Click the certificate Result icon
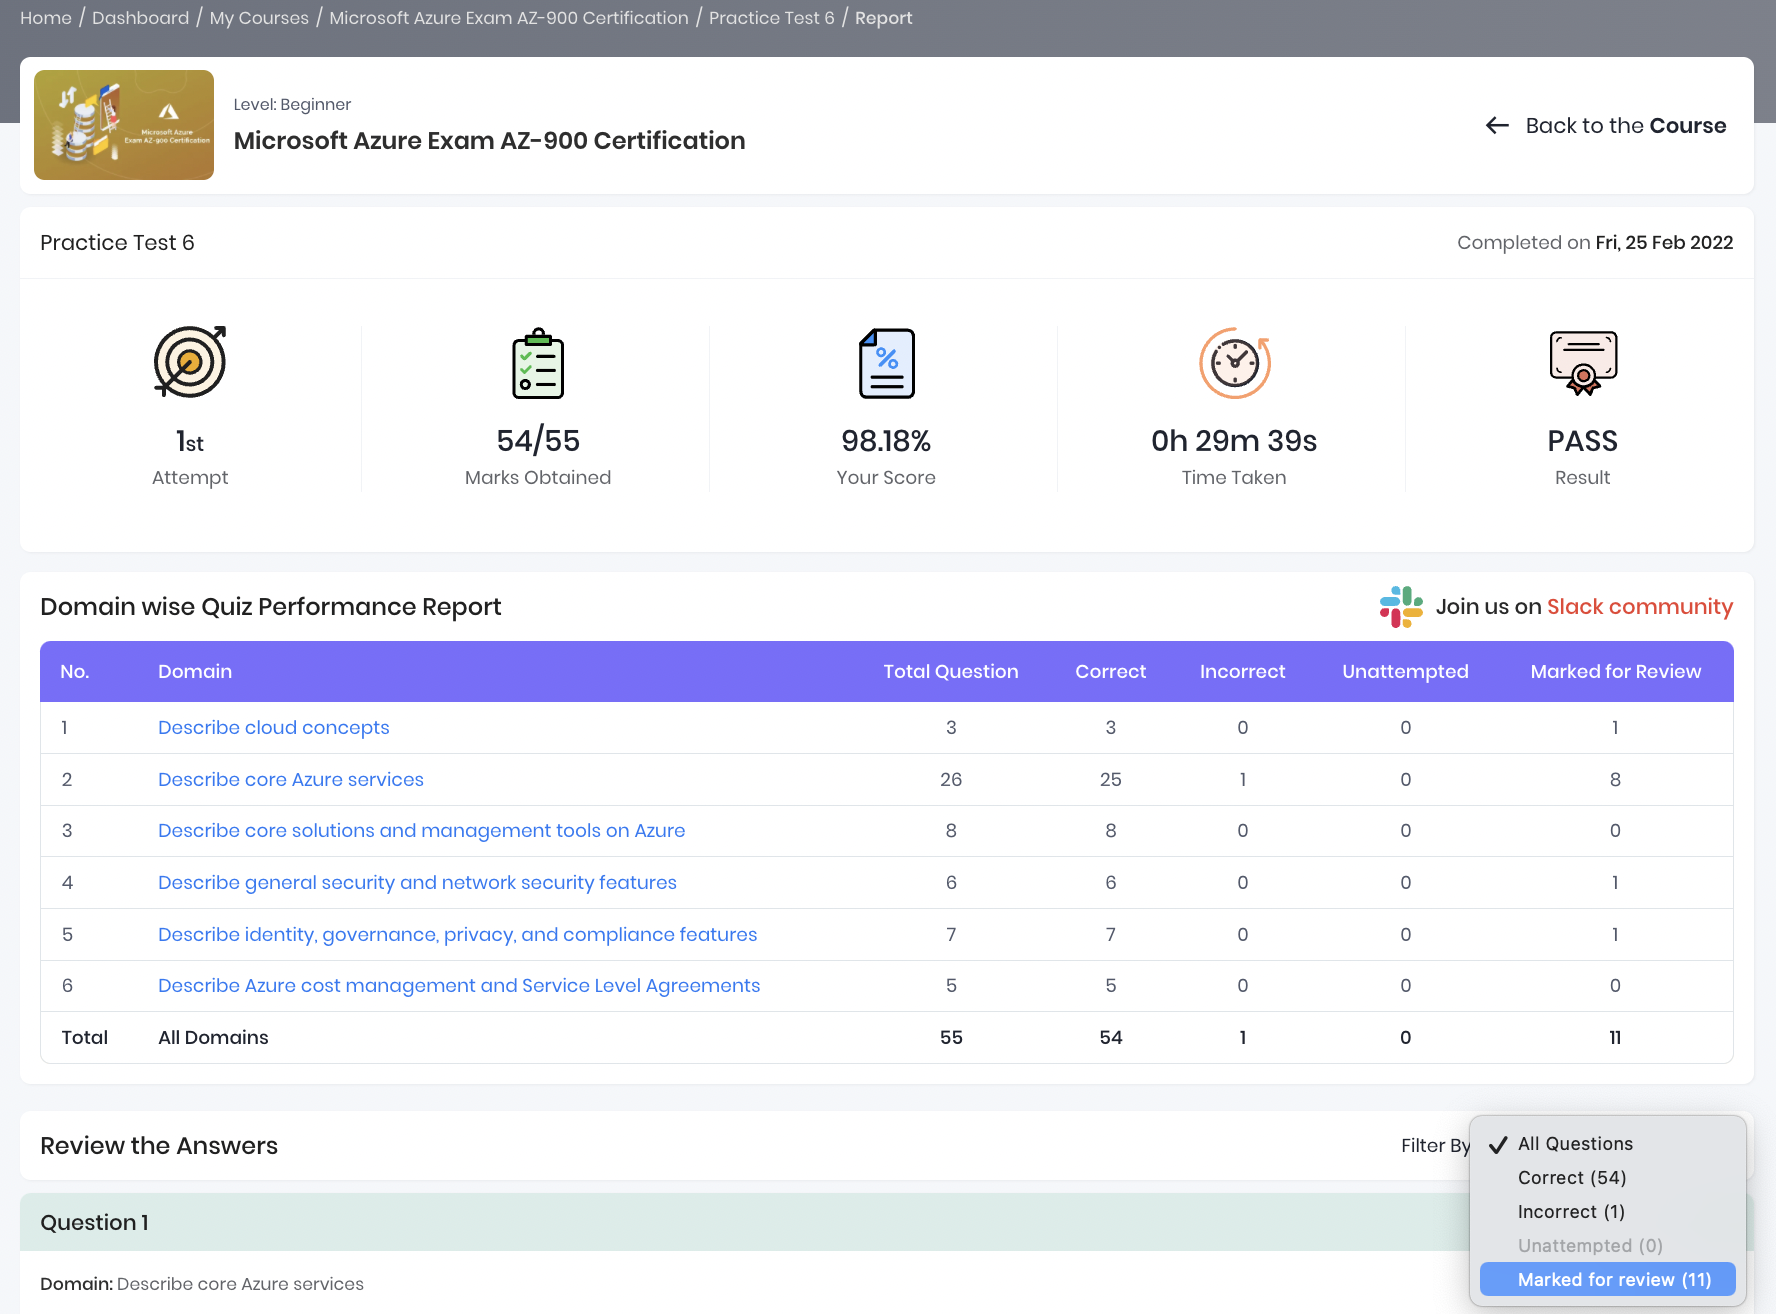Viewport: 1776px width, 1314px height. (x=1583, y=363)
